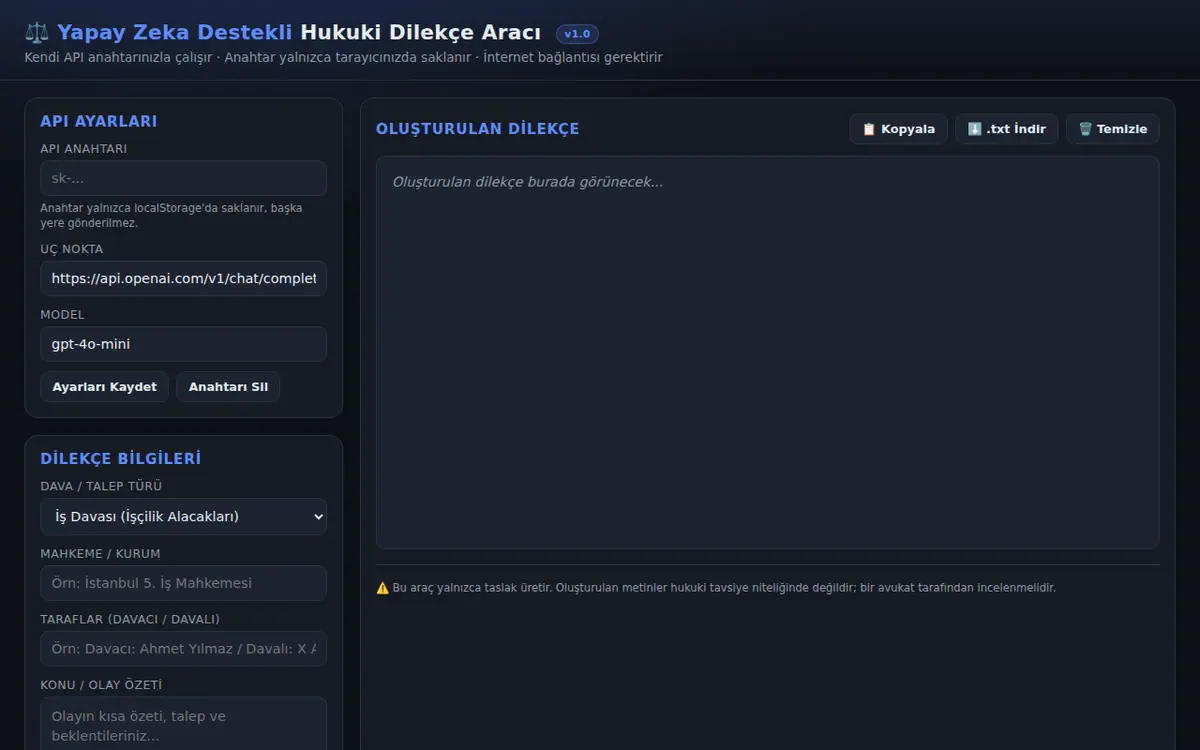
Task: Clear output using Temizle button
Action: pyautogui.click(x=1112, y=129)
